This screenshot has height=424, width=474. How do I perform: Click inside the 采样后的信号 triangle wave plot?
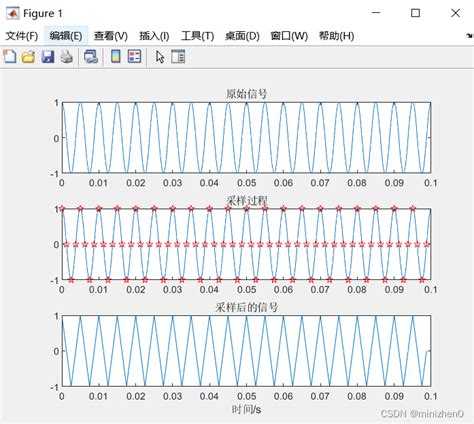(246, 351)
